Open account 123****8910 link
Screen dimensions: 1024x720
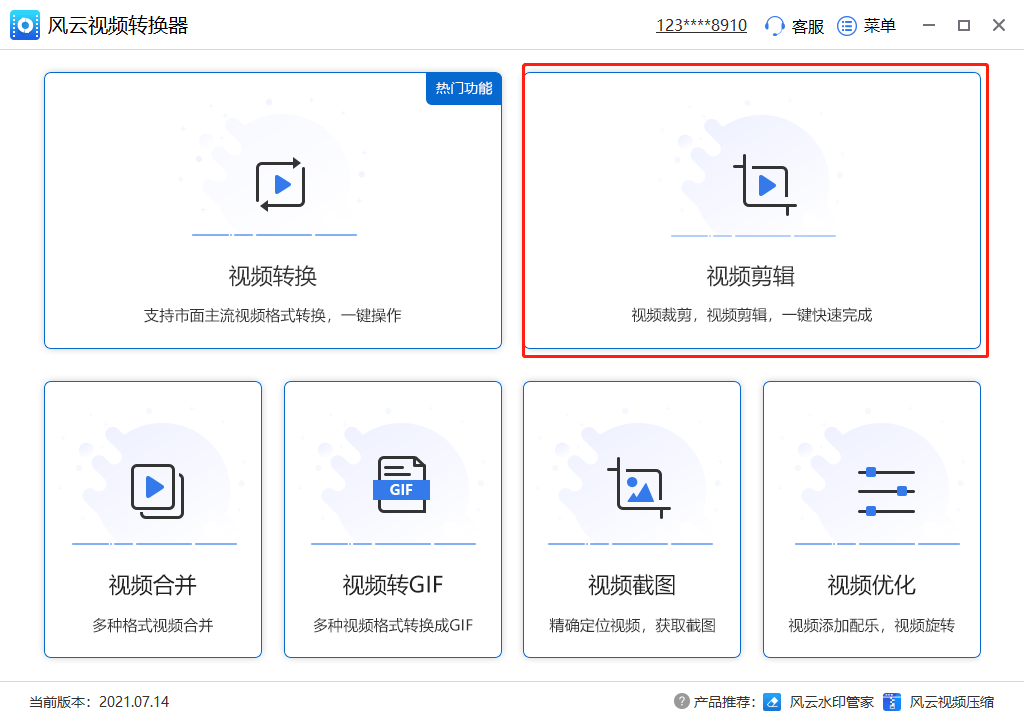(701, 25)
